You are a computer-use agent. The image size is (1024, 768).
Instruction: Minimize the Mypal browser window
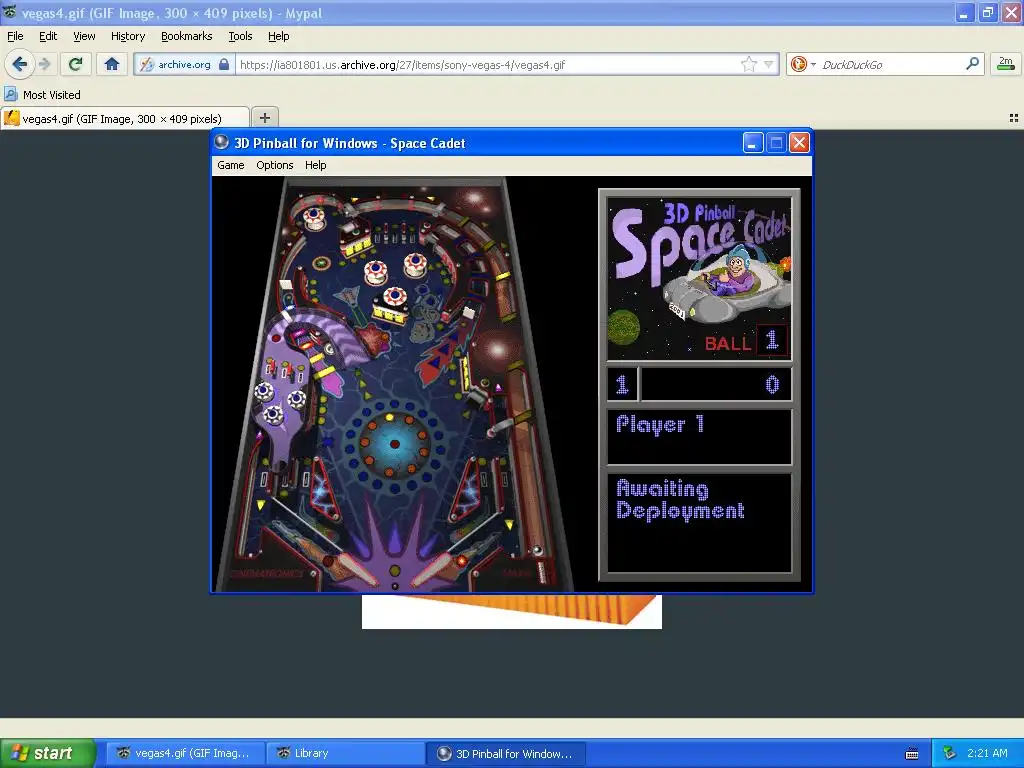(965, 12)
